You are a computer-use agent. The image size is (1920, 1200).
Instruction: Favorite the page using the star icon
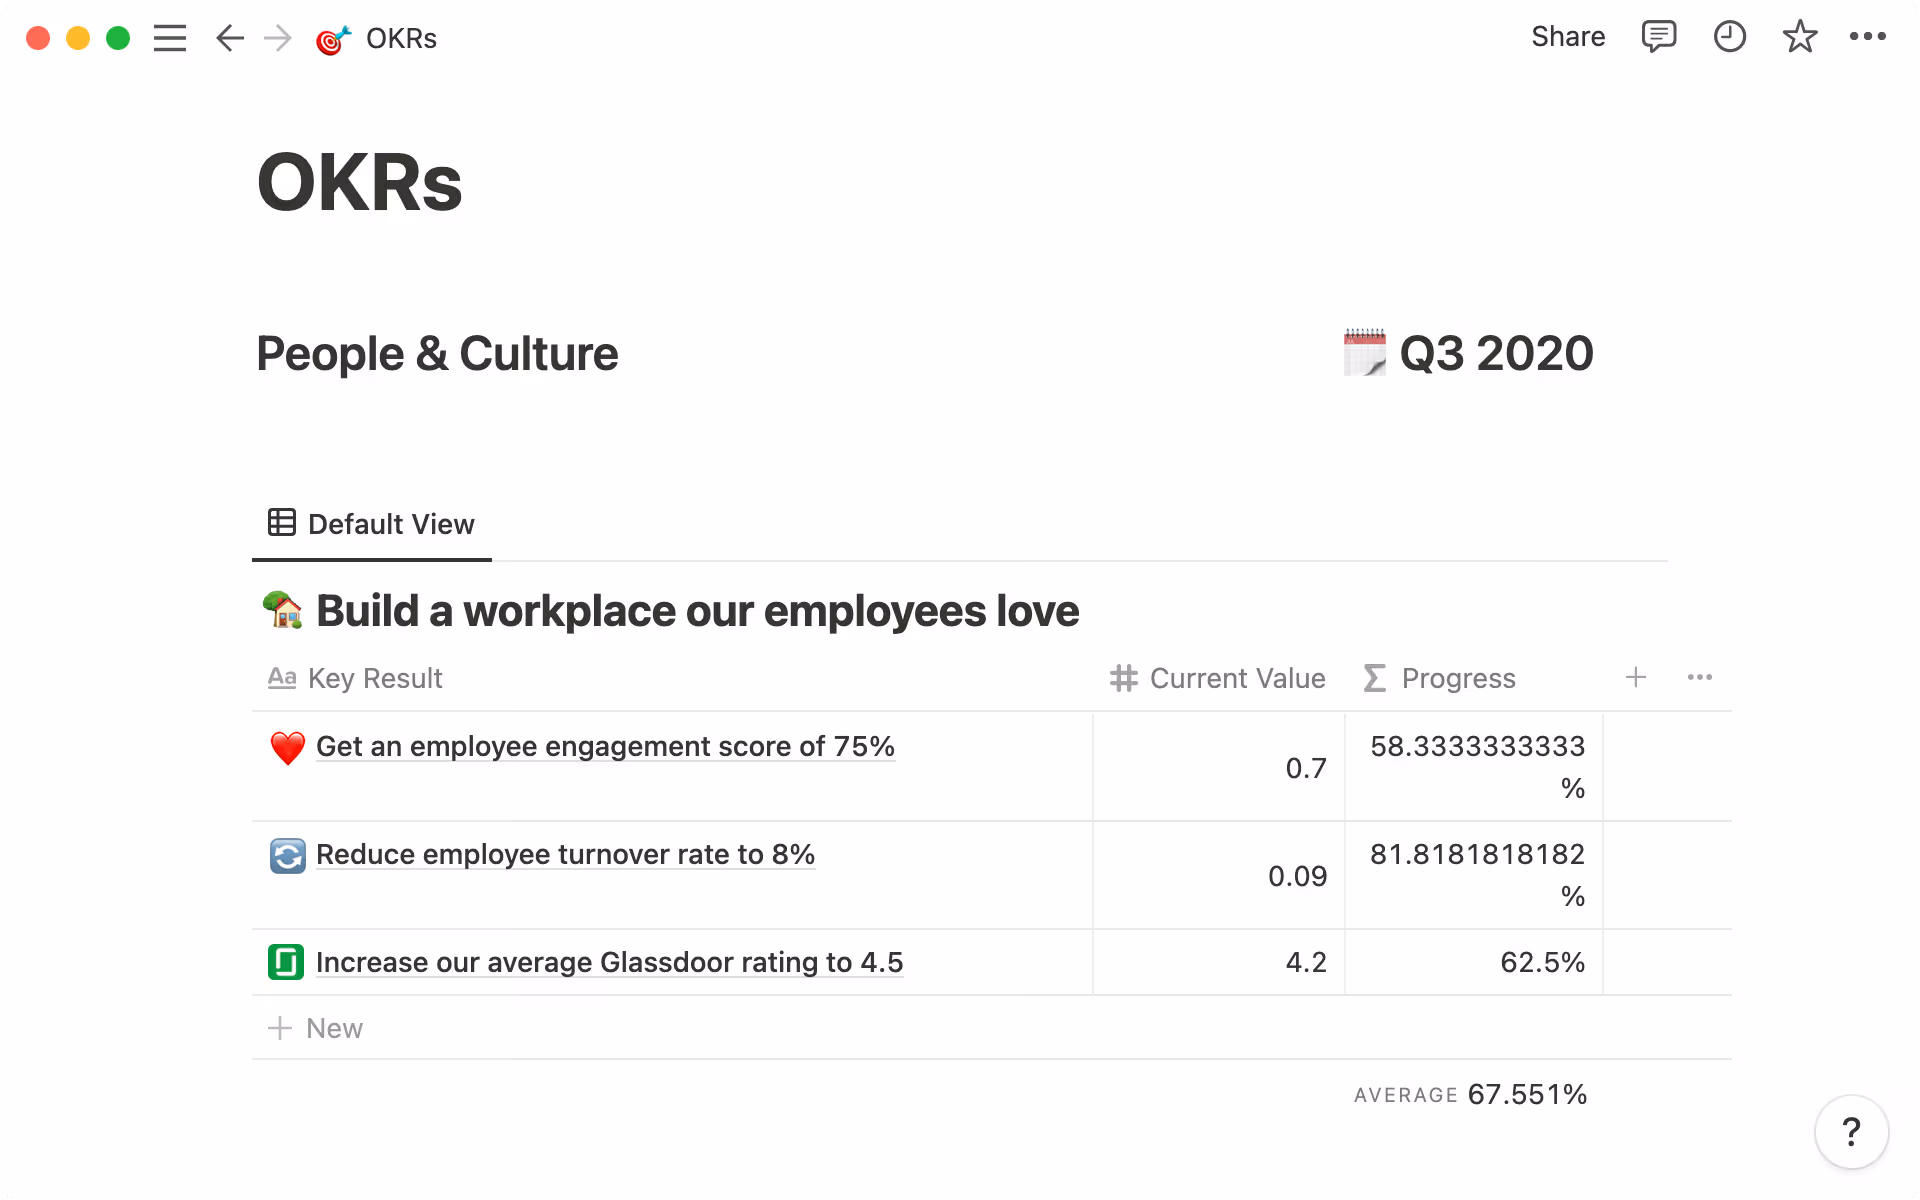[x=1799, y=37]
